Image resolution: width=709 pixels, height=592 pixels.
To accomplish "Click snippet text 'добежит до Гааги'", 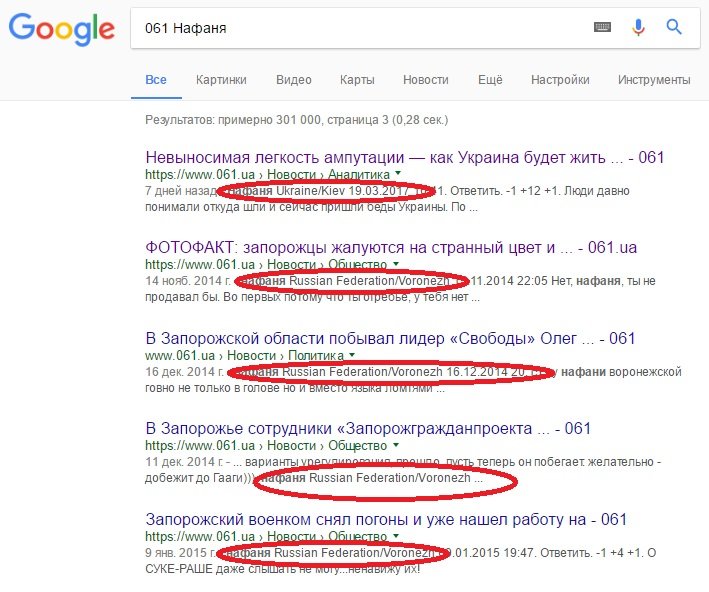I will point(194,478).
